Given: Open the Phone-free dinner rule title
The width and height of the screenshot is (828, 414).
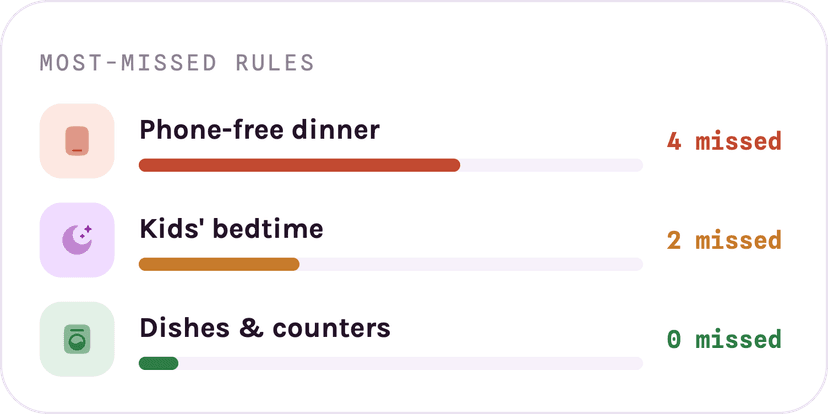Looking at the screenshot, I should coord(259,130).
